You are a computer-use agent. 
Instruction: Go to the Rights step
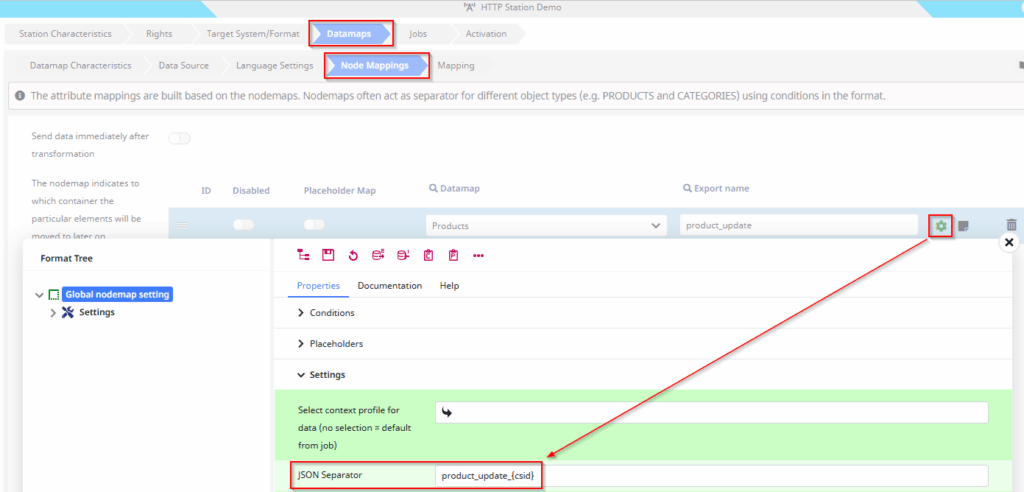coord(159,34)
